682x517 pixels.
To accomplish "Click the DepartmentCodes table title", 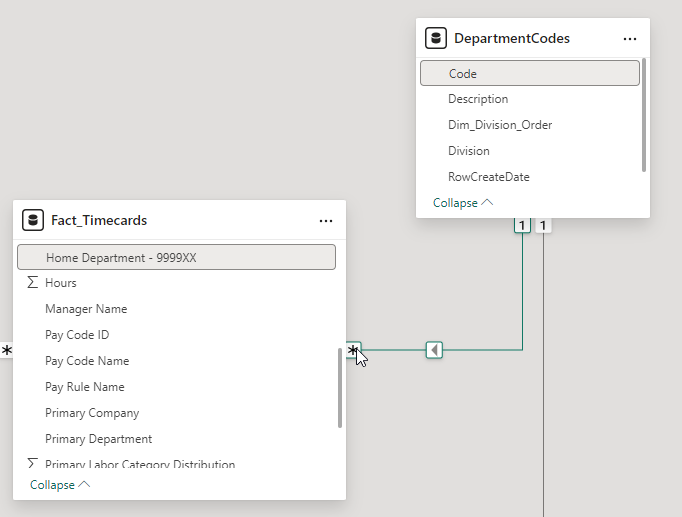I will [x=512, y=38].
